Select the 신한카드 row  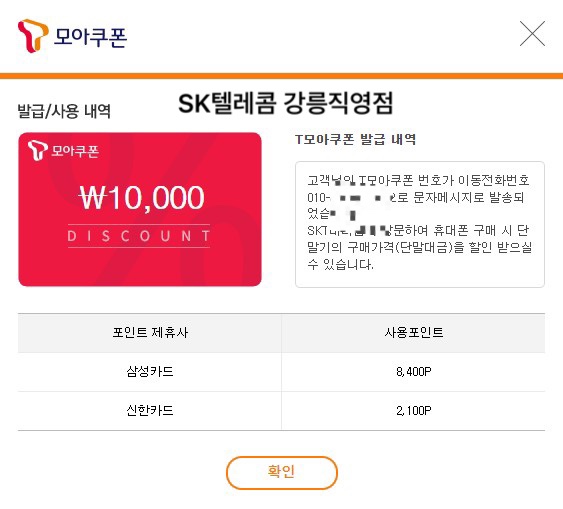(x=282, y=411)
